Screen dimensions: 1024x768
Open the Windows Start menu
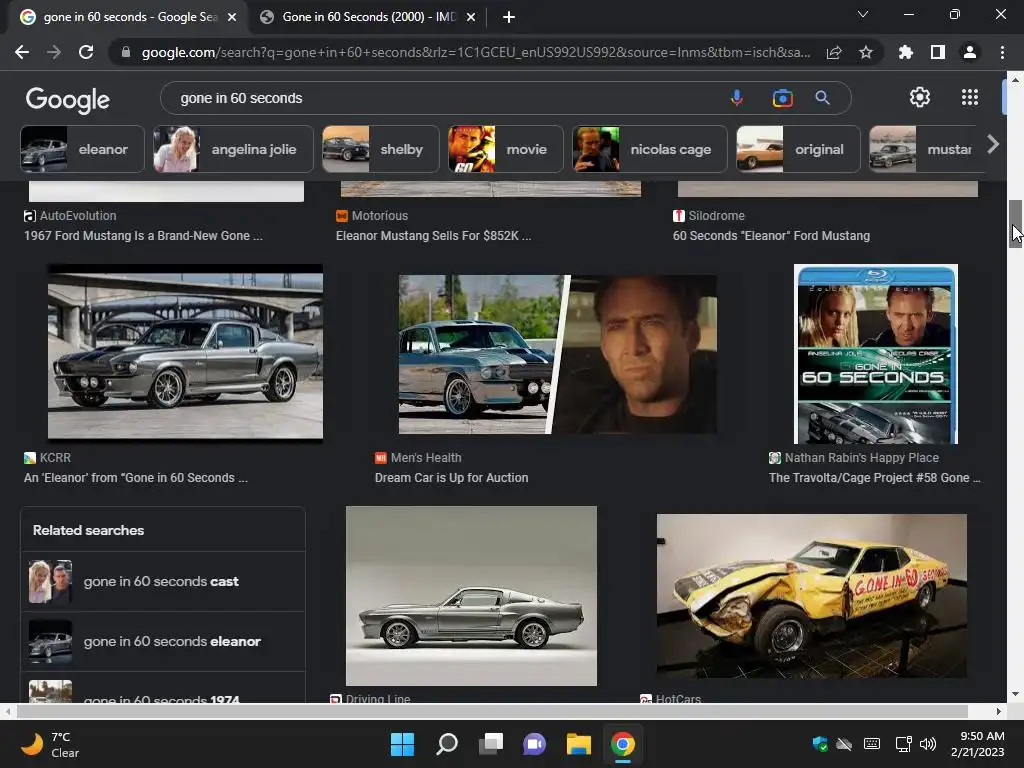[x=402, y=744]
